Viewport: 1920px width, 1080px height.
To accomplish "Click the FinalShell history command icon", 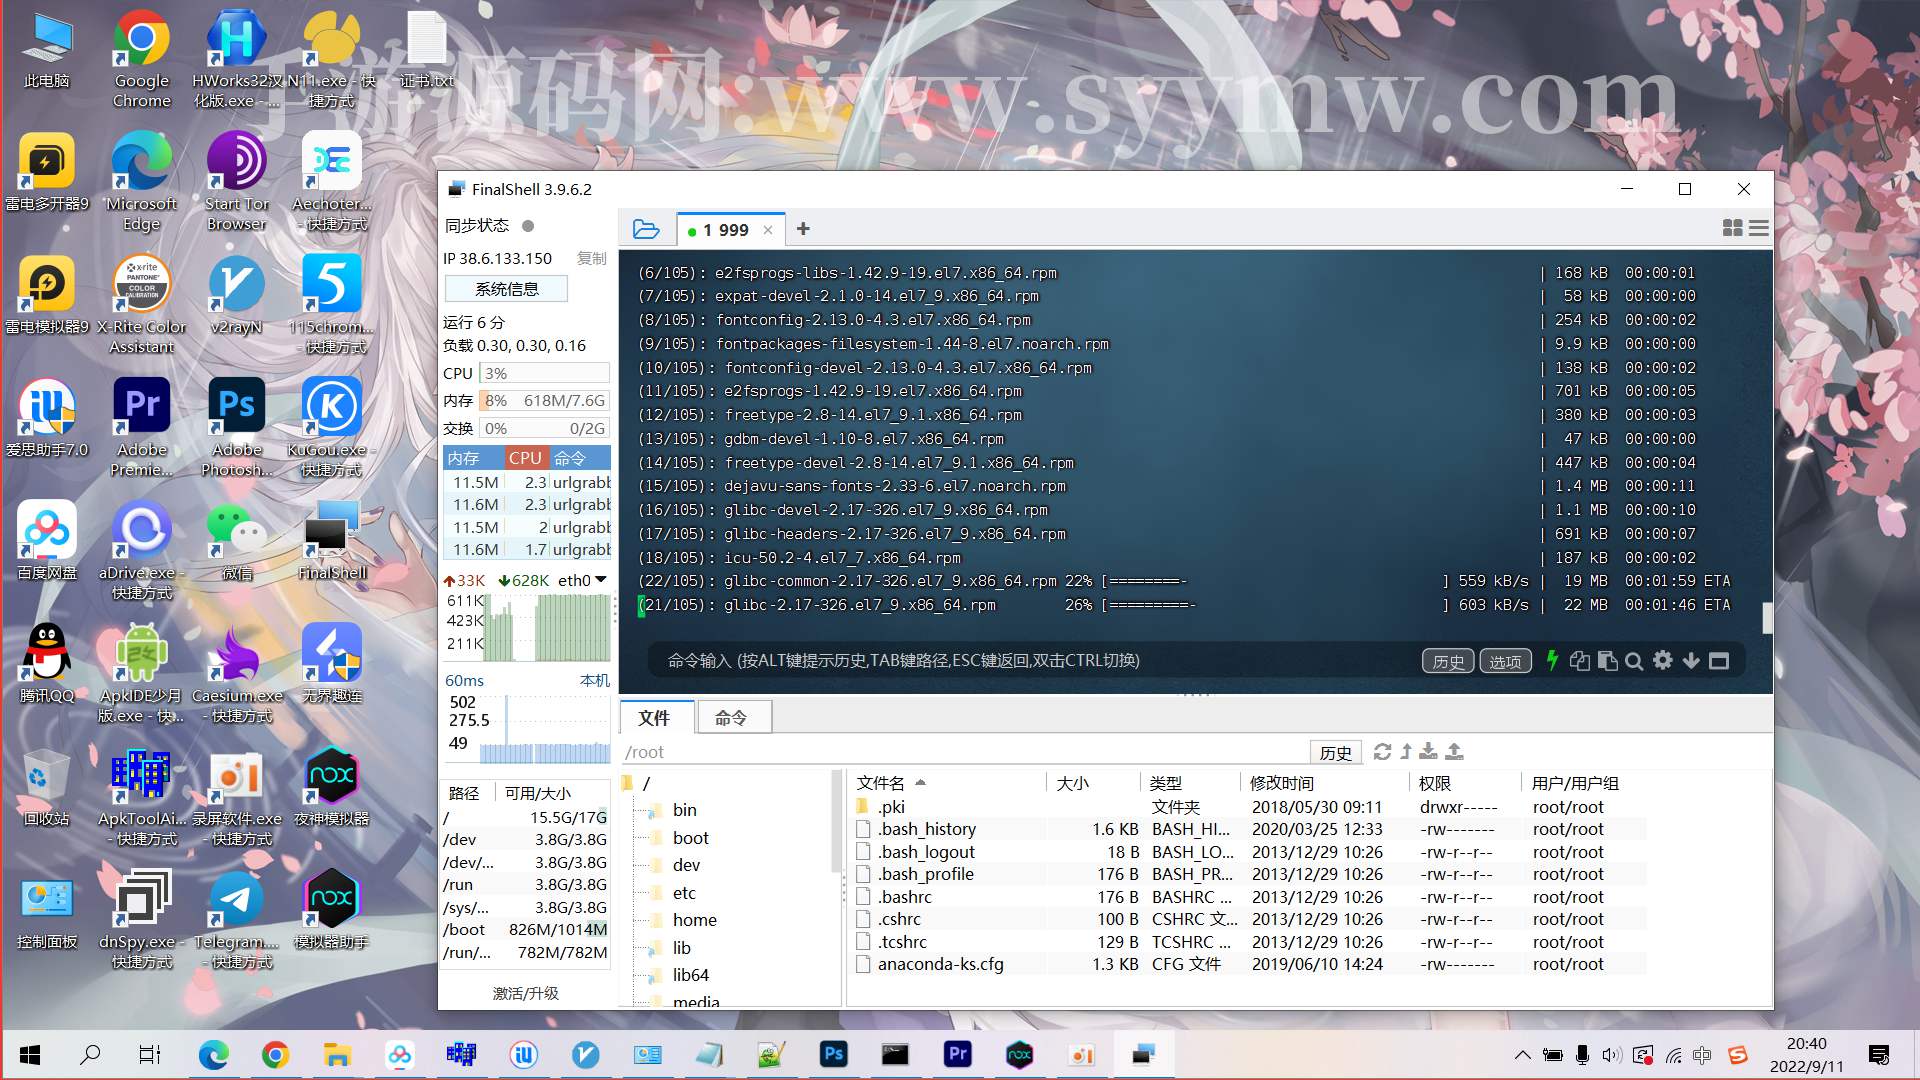I will pos(1447,661).
